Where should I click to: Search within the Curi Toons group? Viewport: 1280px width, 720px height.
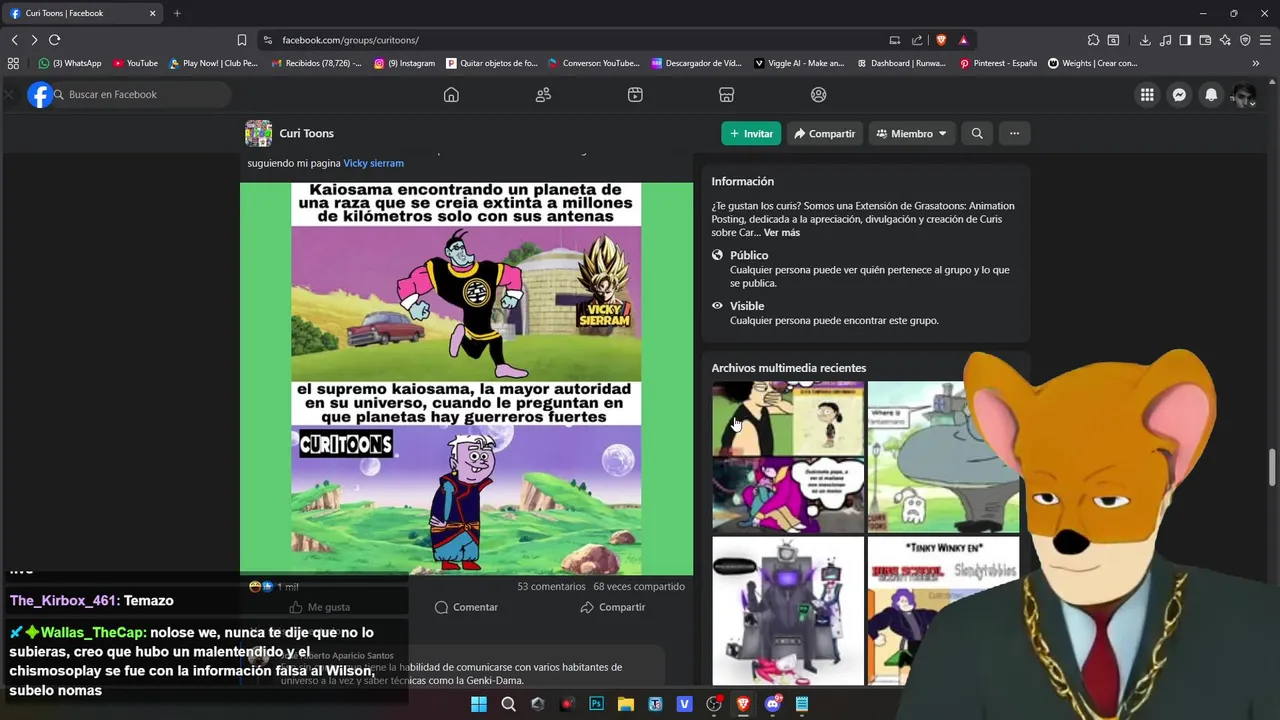(977, 133)
